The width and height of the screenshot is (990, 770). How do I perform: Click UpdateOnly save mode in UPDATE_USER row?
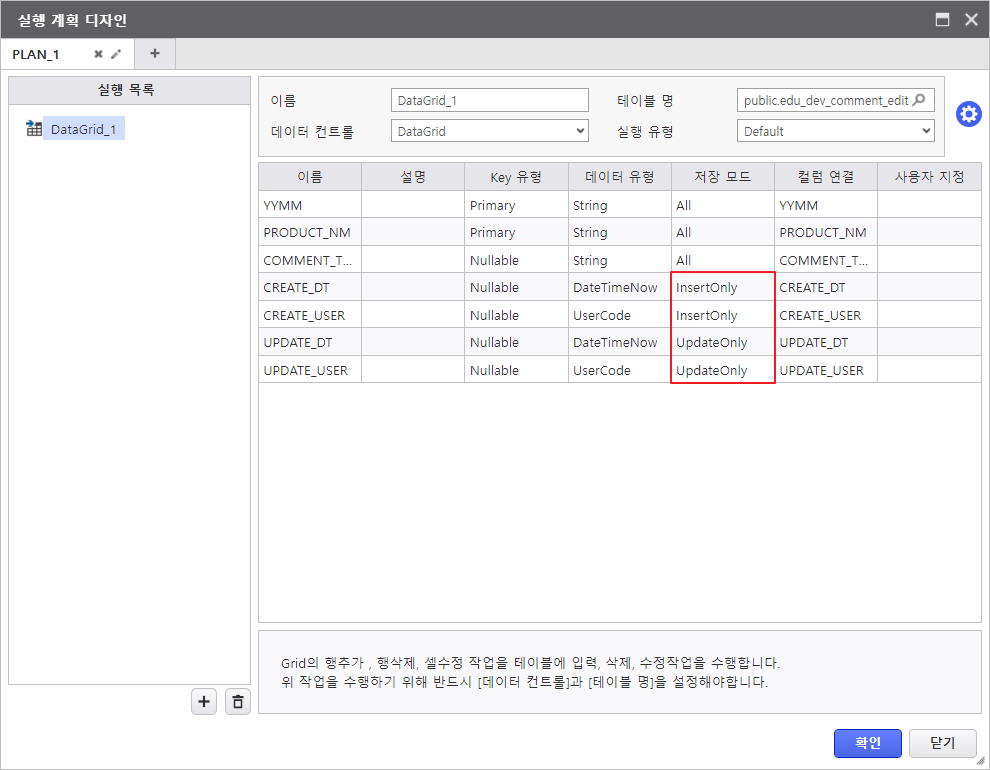723,370
